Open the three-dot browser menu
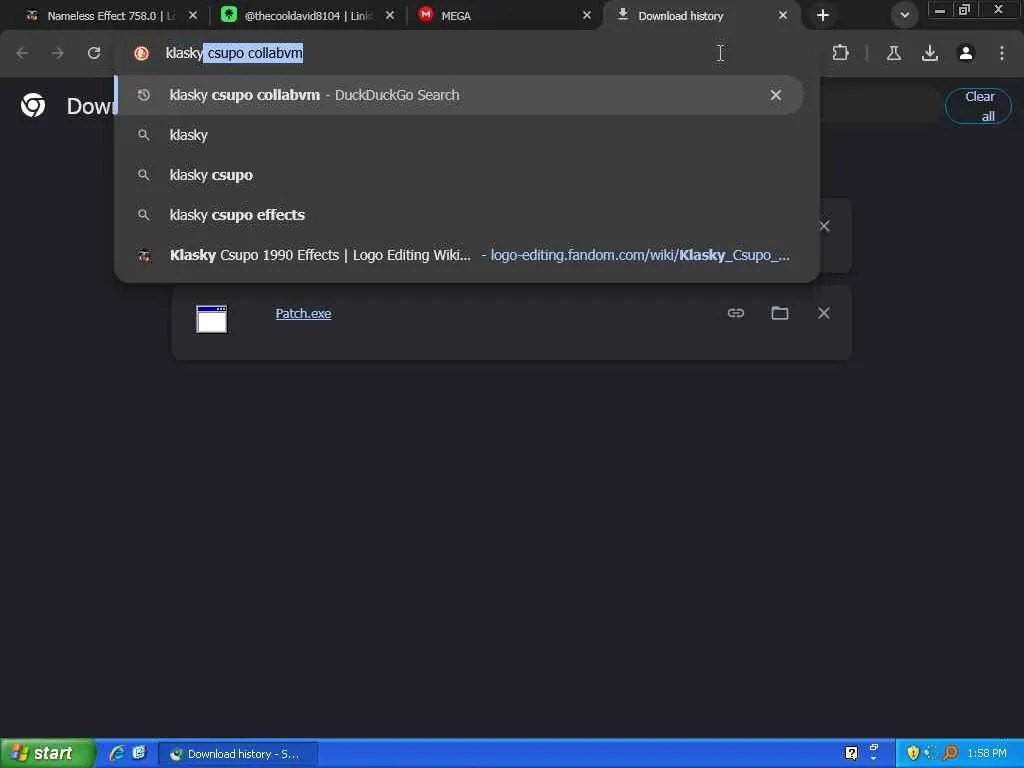The image size is (1024, 768). point(1002,53)
